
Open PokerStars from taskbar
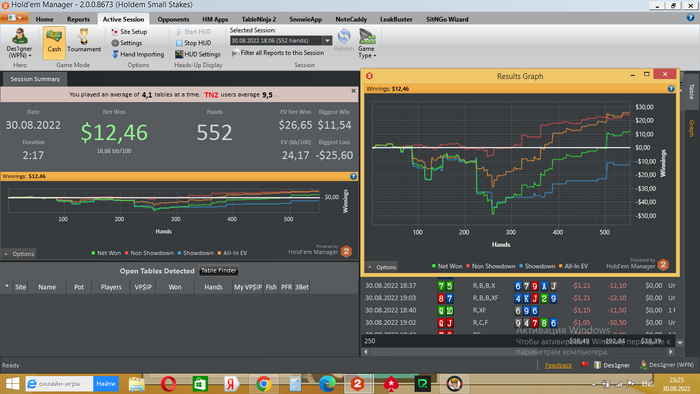391,384
